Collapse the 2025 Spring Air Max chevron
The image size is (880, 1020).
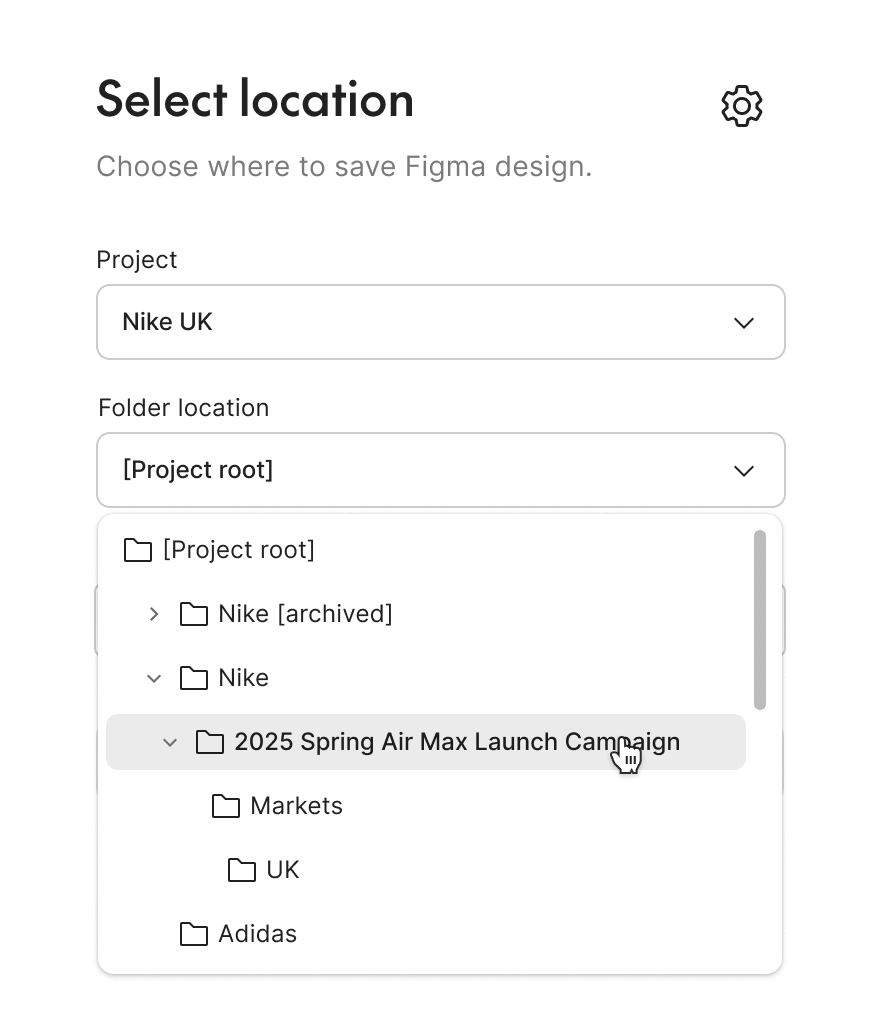170,742
